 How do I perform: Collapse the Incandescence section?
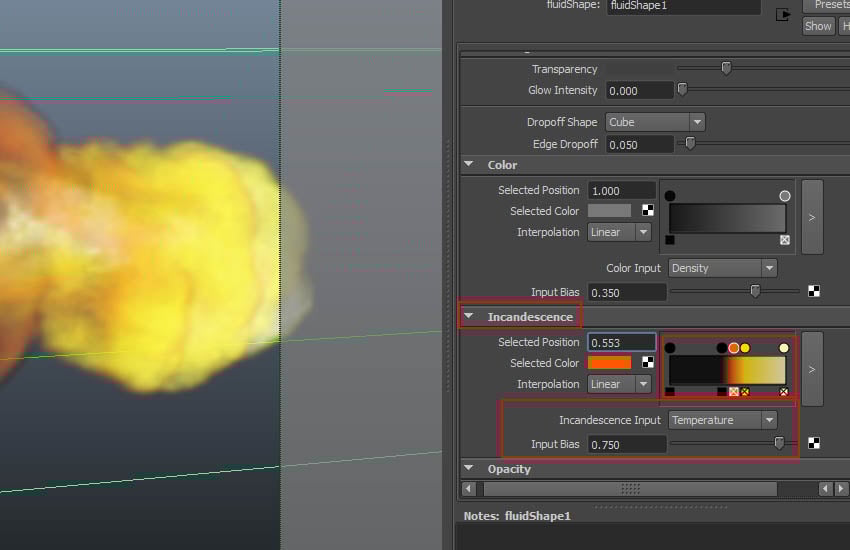469,316
